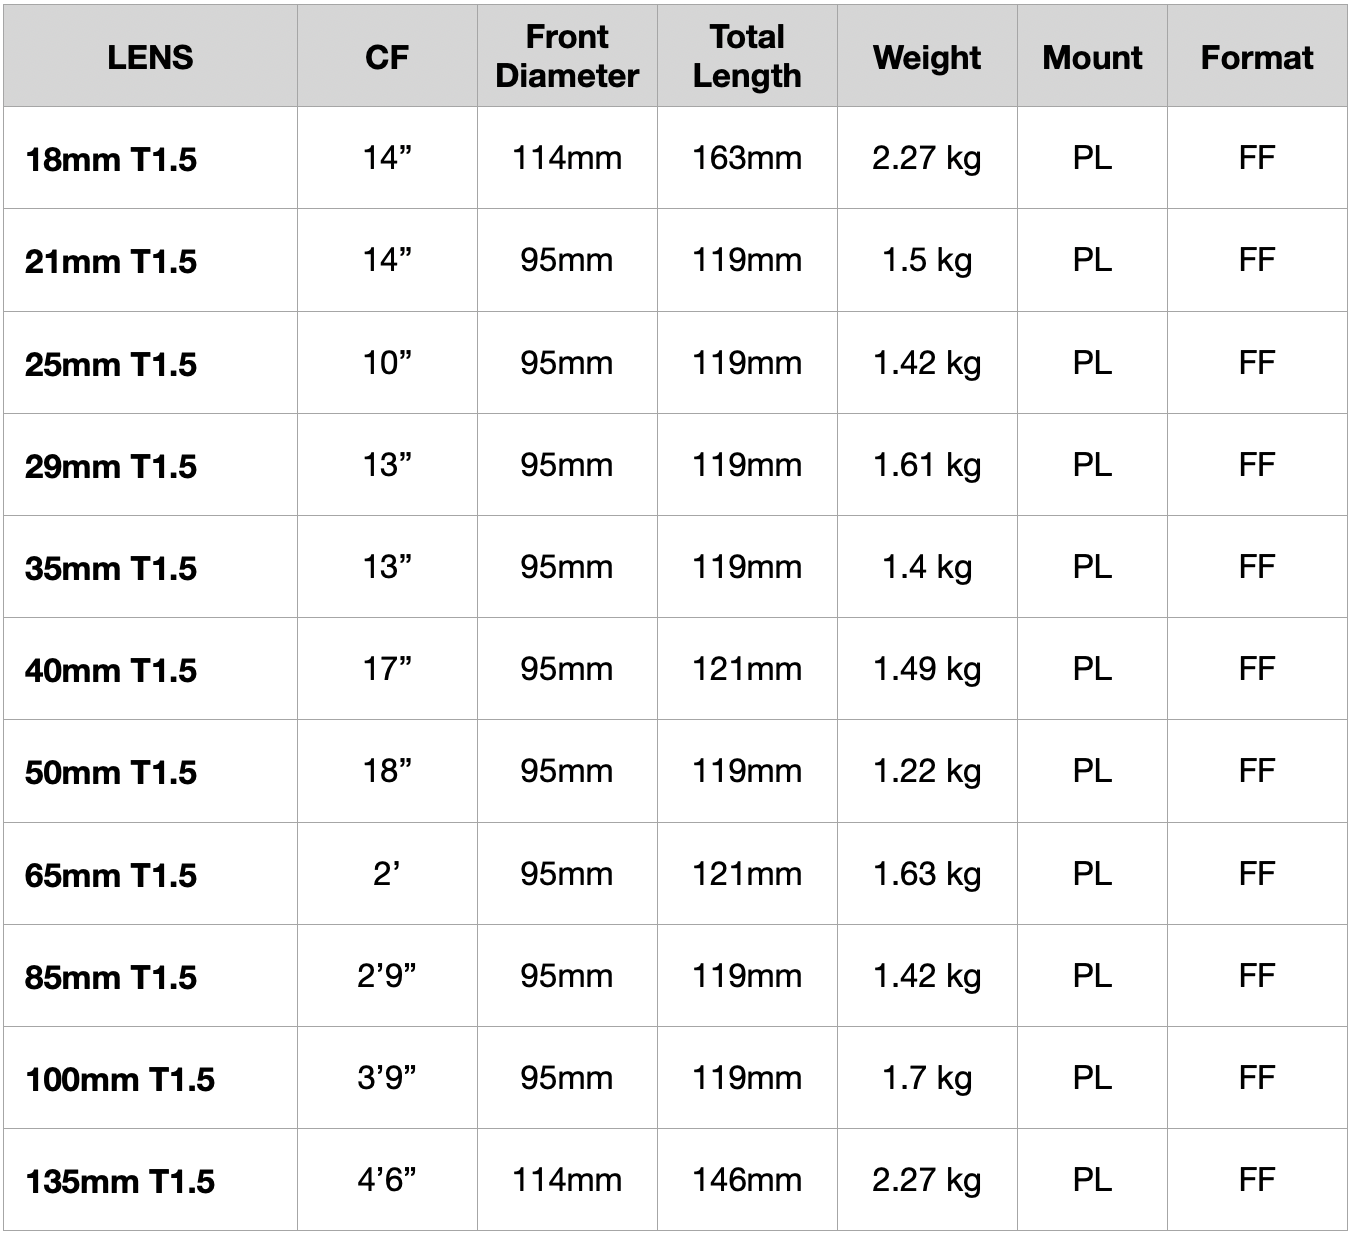Select the 50mm T1.5 close focus 18”
The image size is (1352, 1234).
(x=387, y=771)
